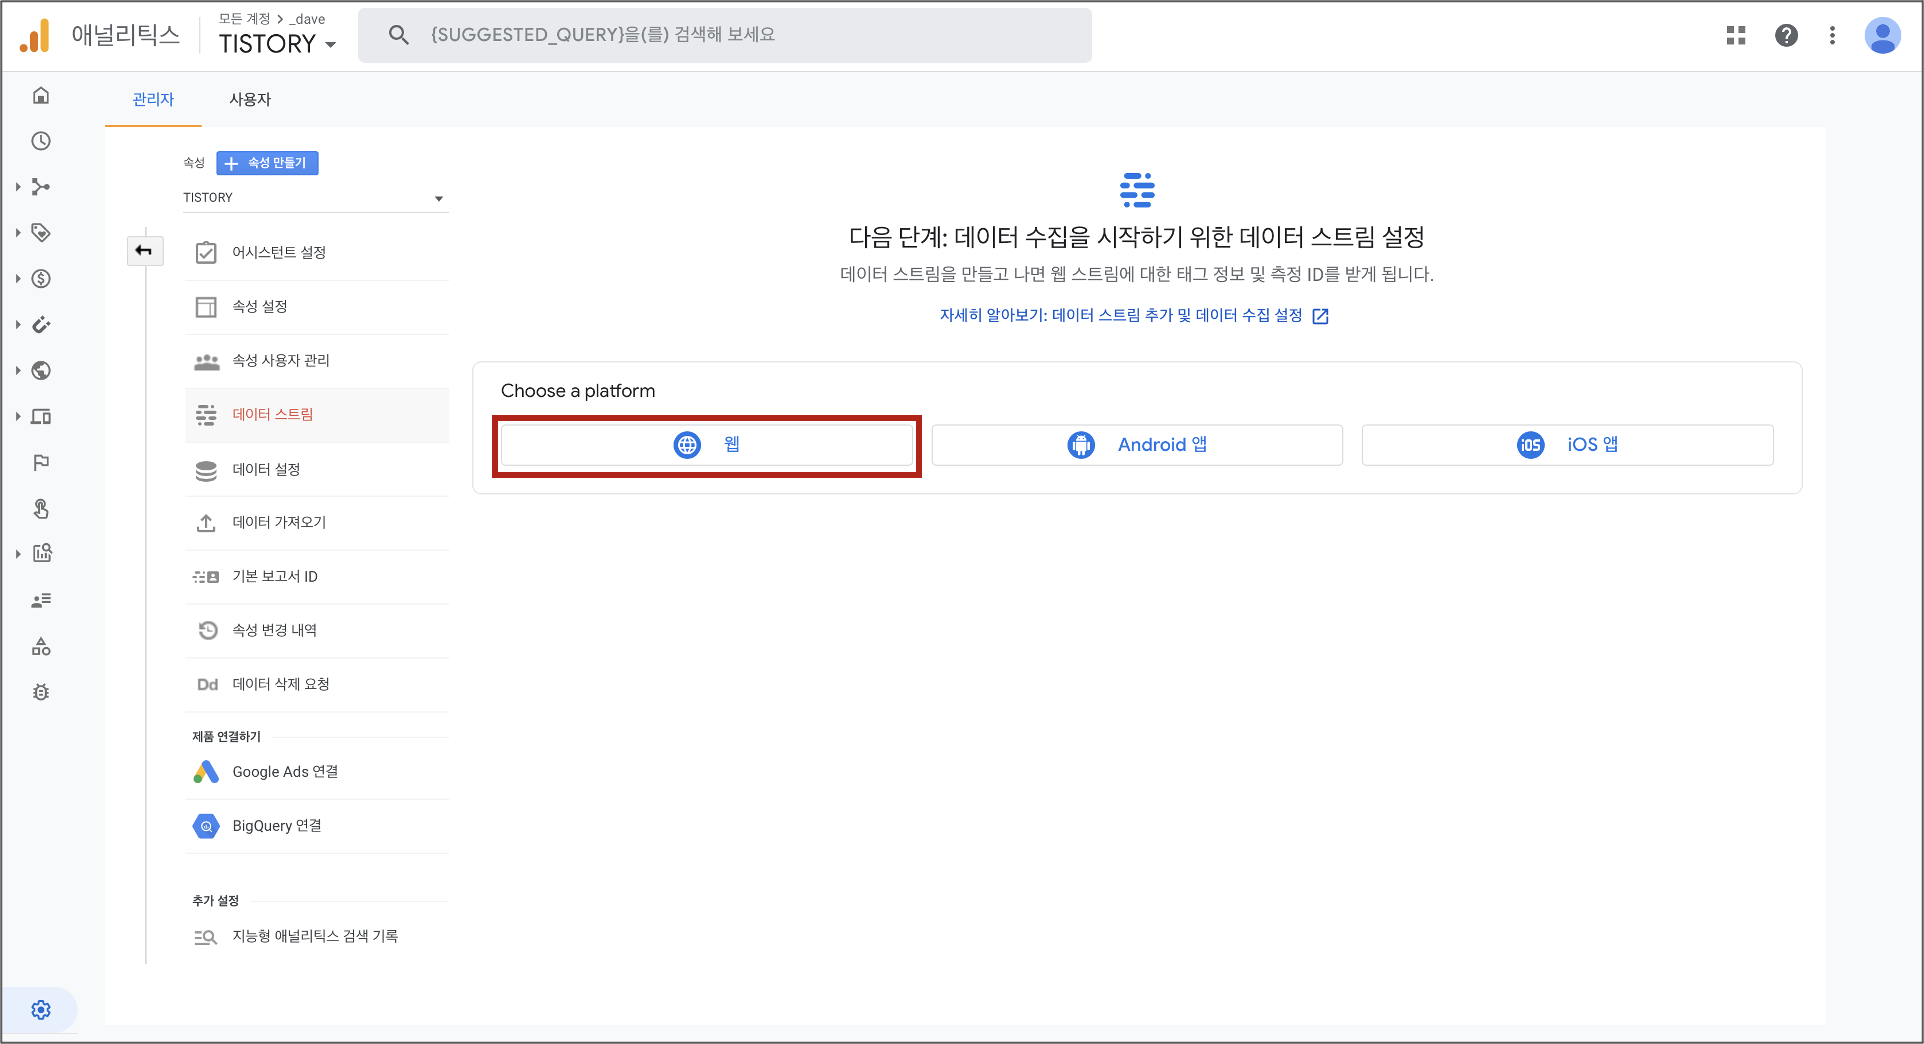Expand the Demographics section arrow
This screenshot has width=1924, height=1044.
point(18,371)
